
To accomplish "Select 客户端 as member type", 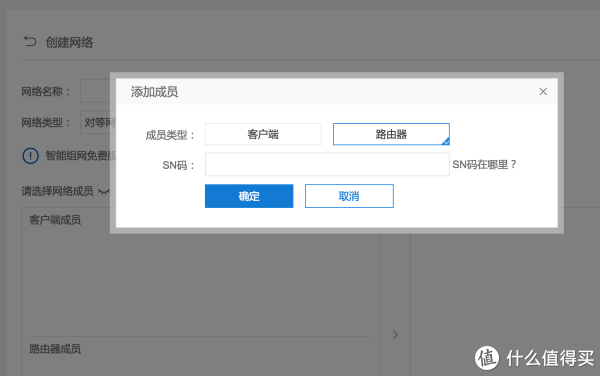I will [x=263, y=134].
